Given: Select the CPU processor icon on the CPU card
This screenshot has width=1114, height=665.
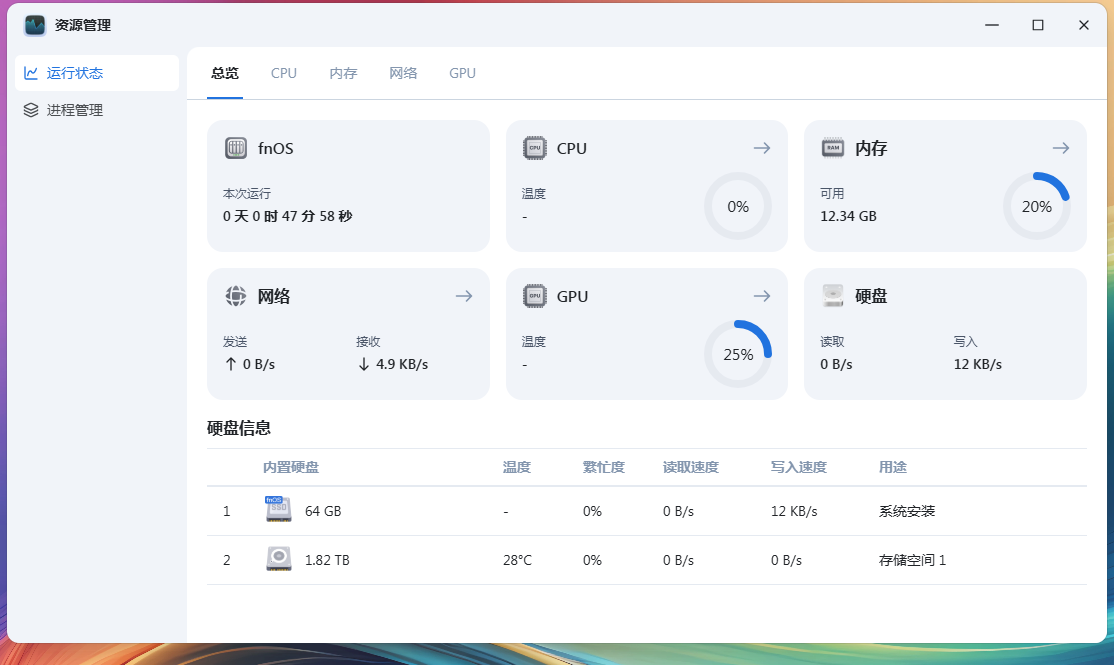Looking at the screenshot, I should pyautogui.click(x=534, y=148).
